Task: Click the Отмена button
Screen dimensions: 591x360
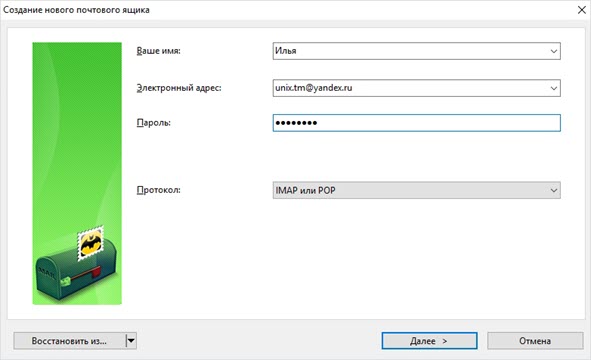Action: pyautogui.click(x=535, y=341)
